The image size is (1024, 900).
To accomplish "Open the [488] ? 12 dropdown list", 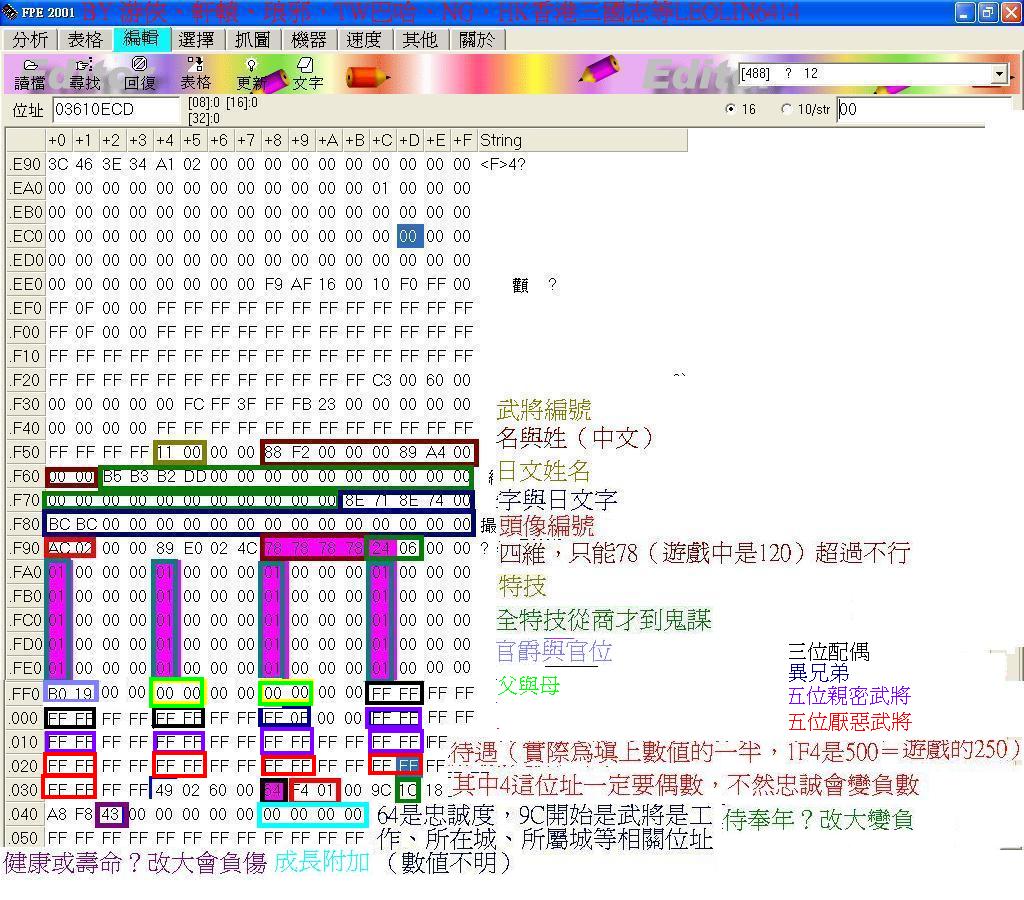I will click(999, 74).
